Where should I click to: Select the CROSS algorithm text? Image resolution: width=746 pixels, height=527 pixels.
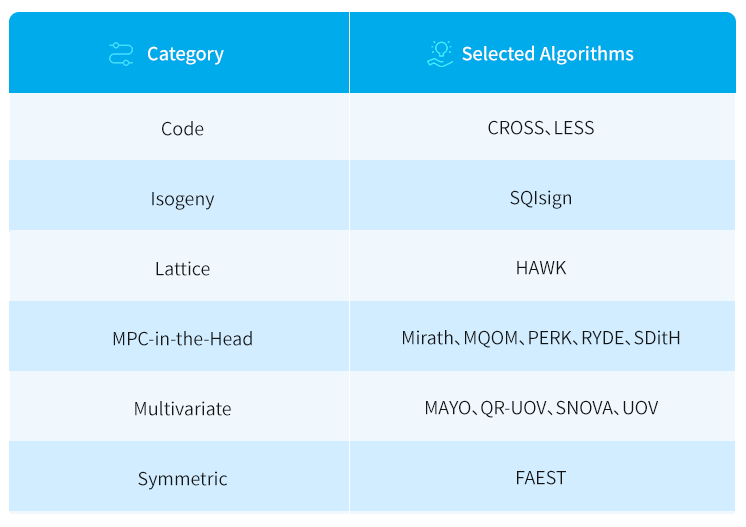click(515, 128)
